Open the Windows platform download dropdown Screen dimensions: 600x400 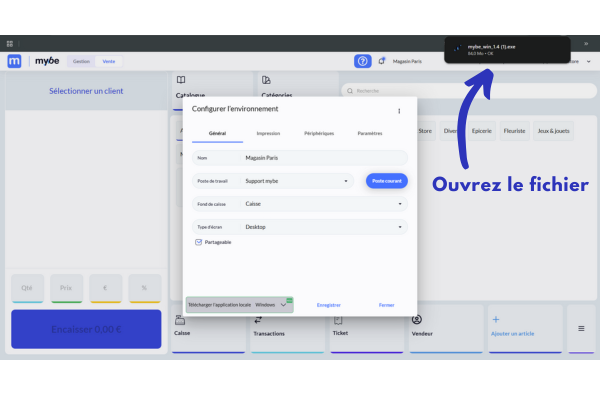271,305
